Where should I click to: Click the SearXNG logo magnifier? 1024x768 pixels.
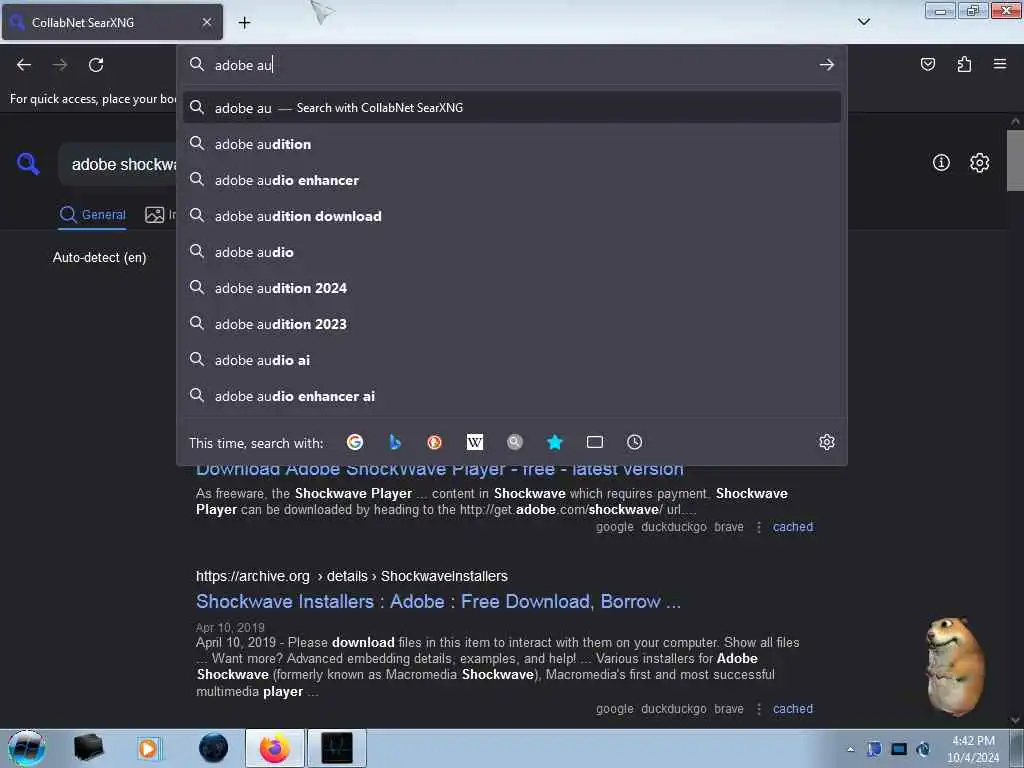click(x=28, y=163)
